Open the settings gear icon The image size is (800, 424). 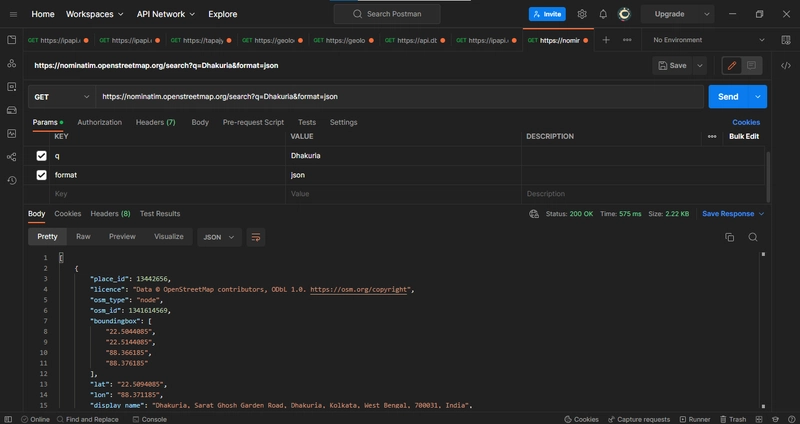pyautogui.click(x=582, y=14)
